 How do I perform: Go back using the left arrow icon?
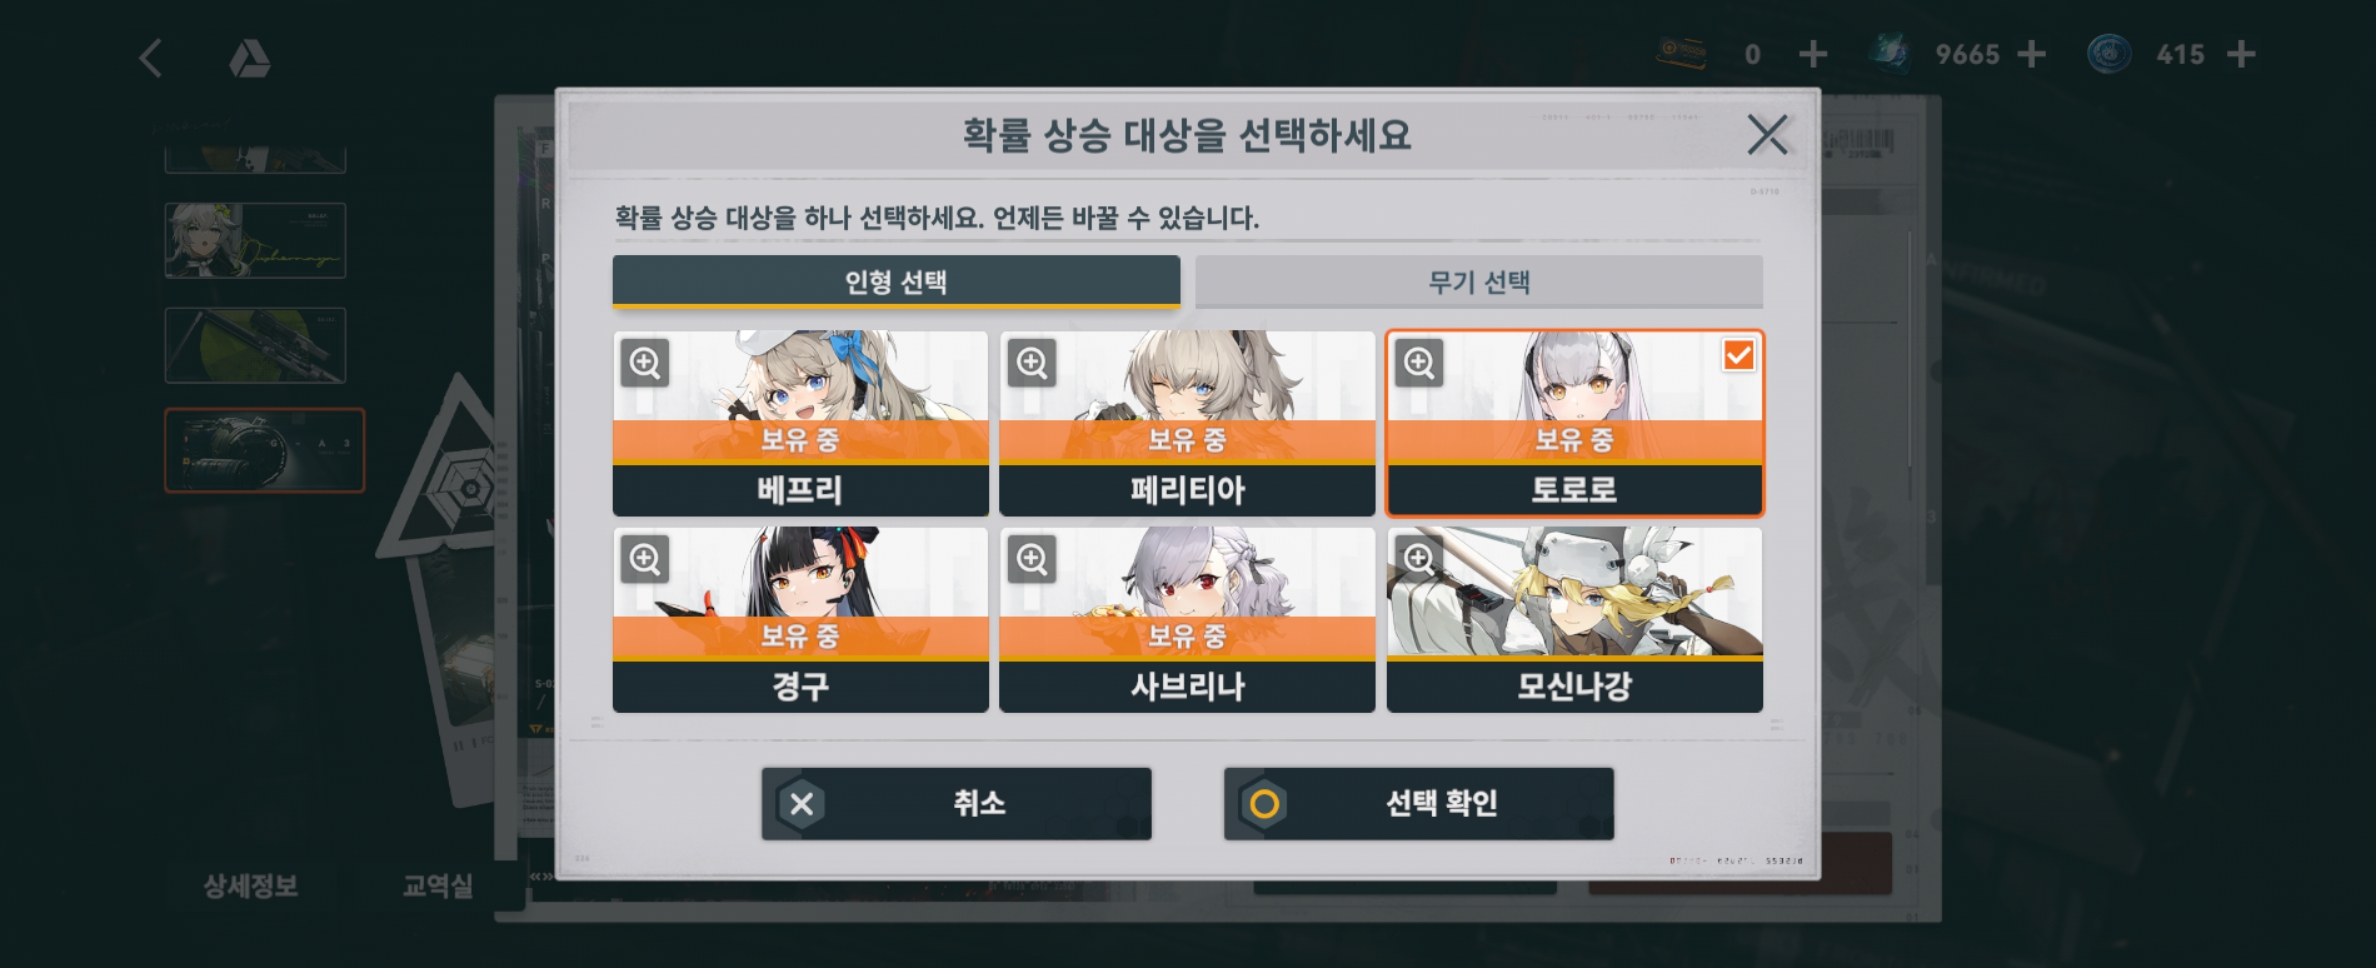pyautogui.click(x=150, y=58)
